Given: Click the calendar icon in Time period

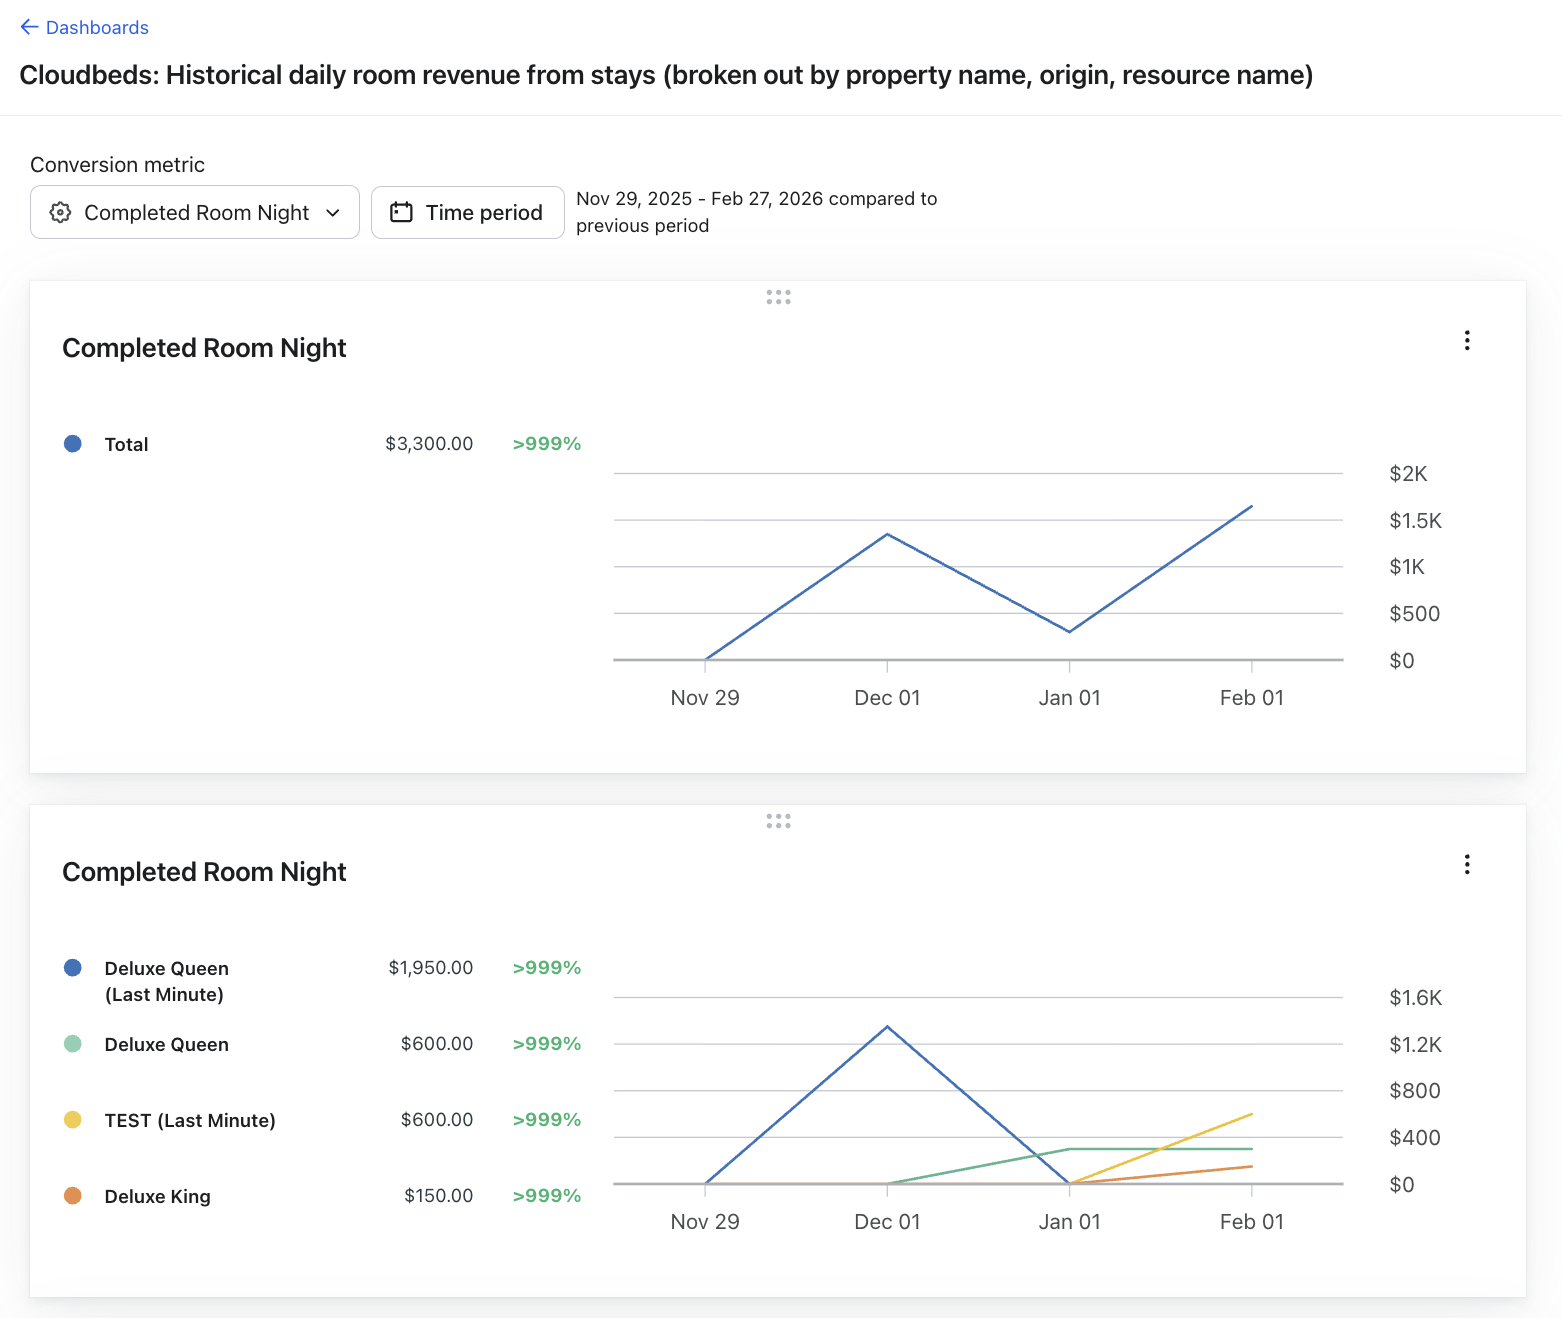Looking at the screenshot, I should (401, 212).
